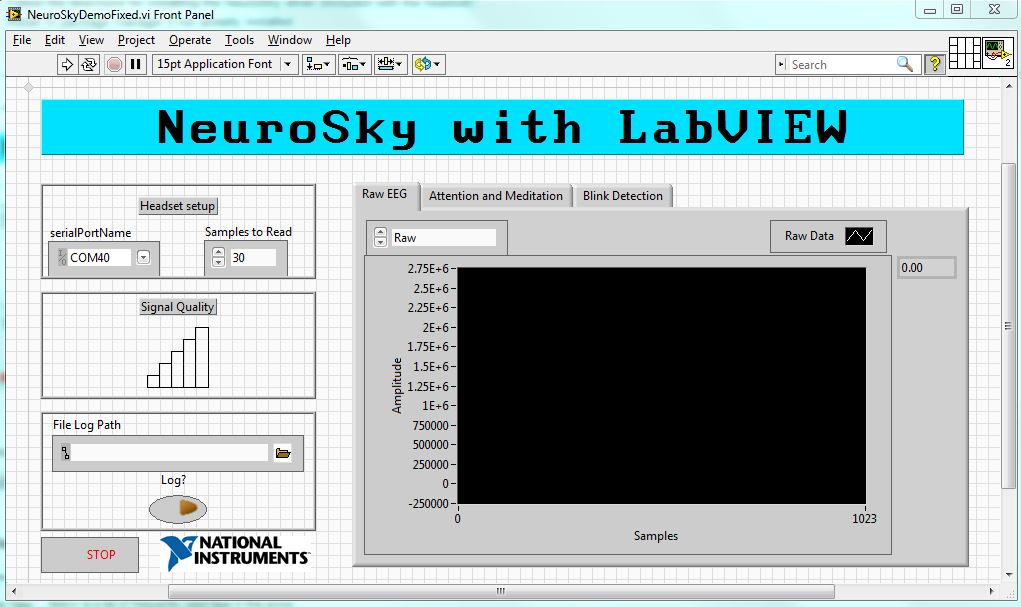
Task: Click the x-axis maximum value 1023
Action: [x=864, y=518]
